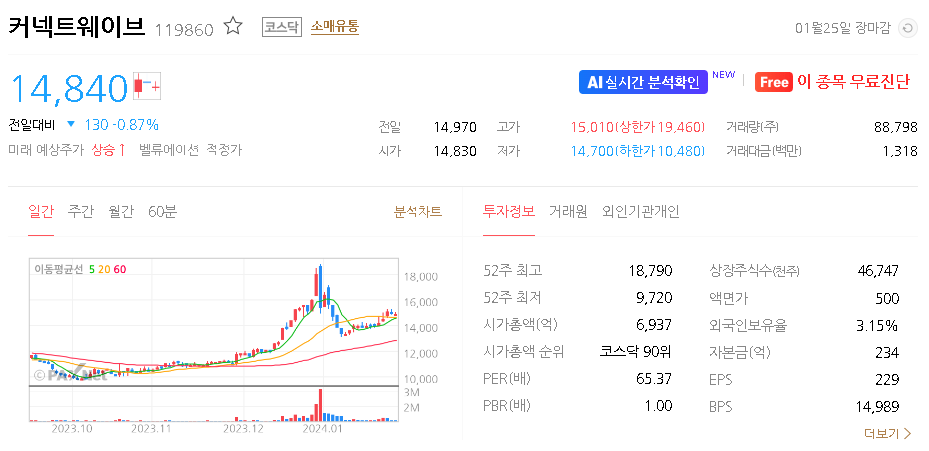Click 벨류에이션 적정가 link

(191, 150)
